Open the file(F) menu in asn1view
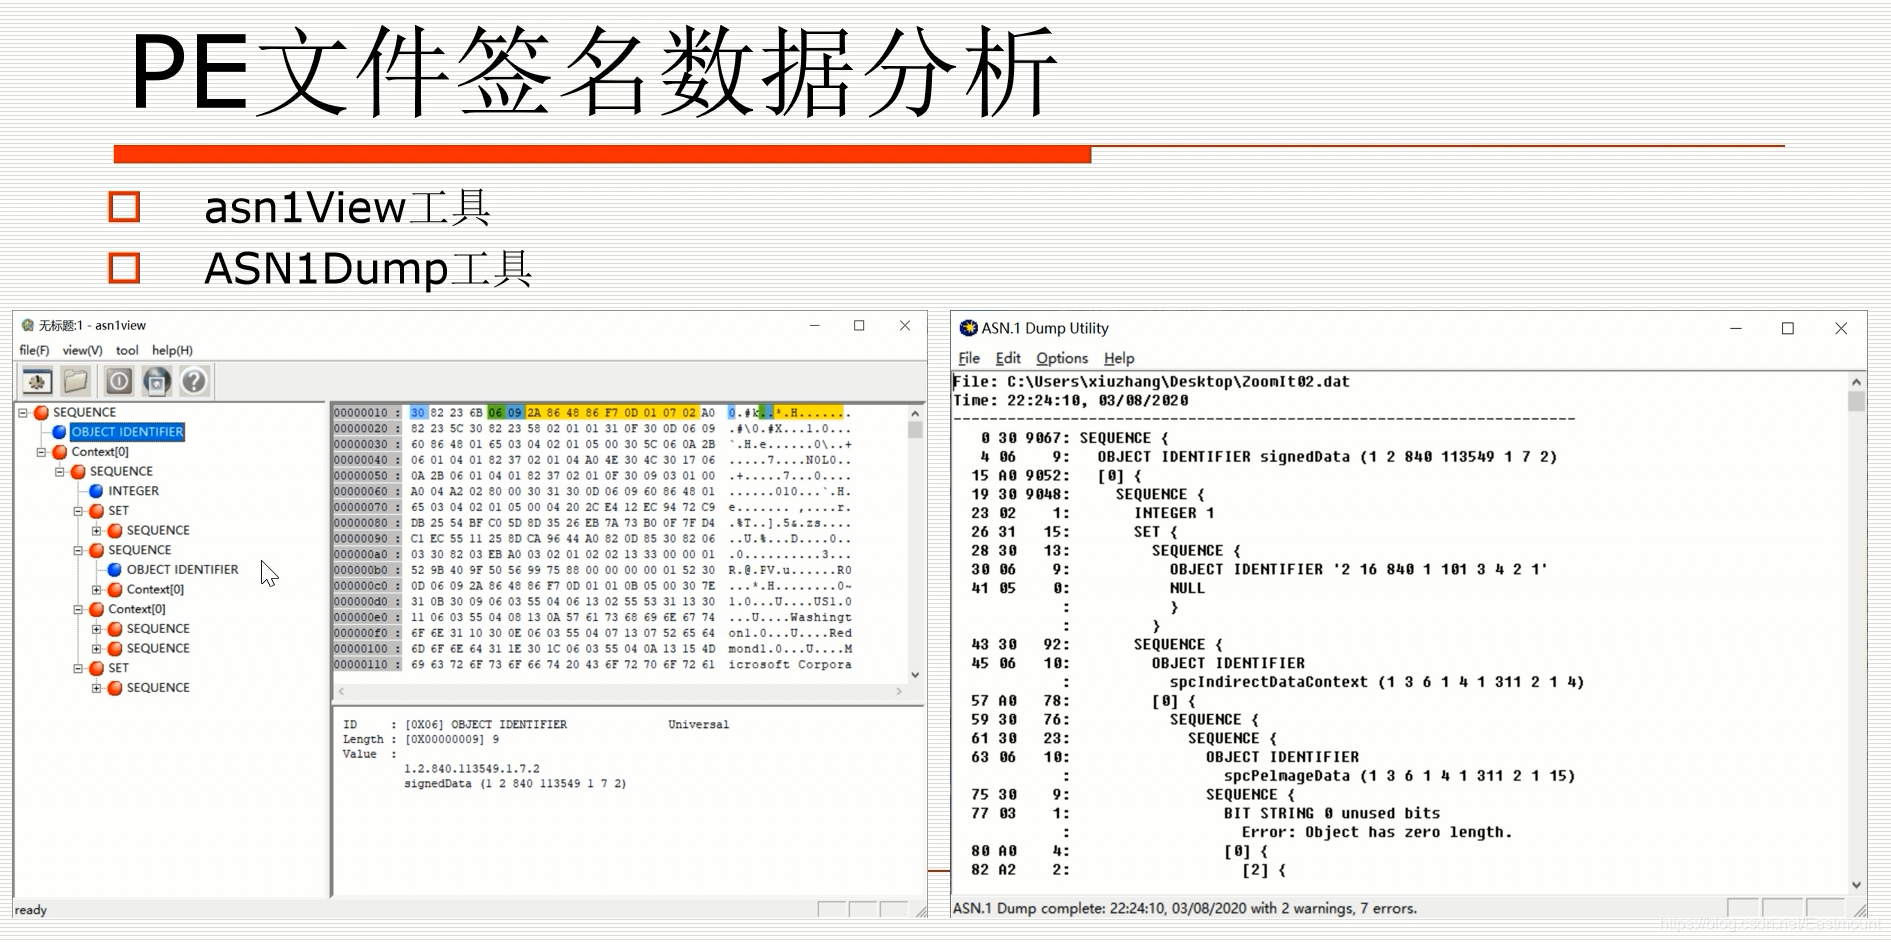The height and width of the screenshot is (942, 1891). pyautogui.click(x=34, y=350)
